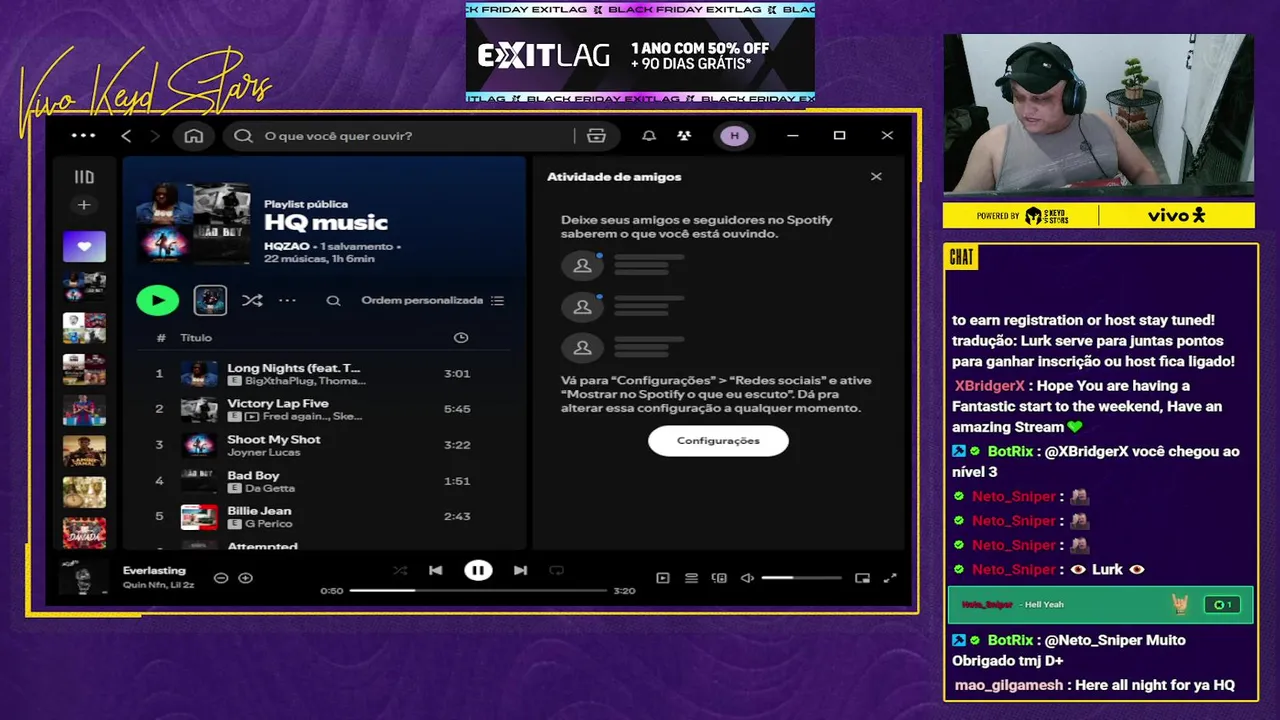
Task: Seek on the song progress bar
Action: [478, 591]
